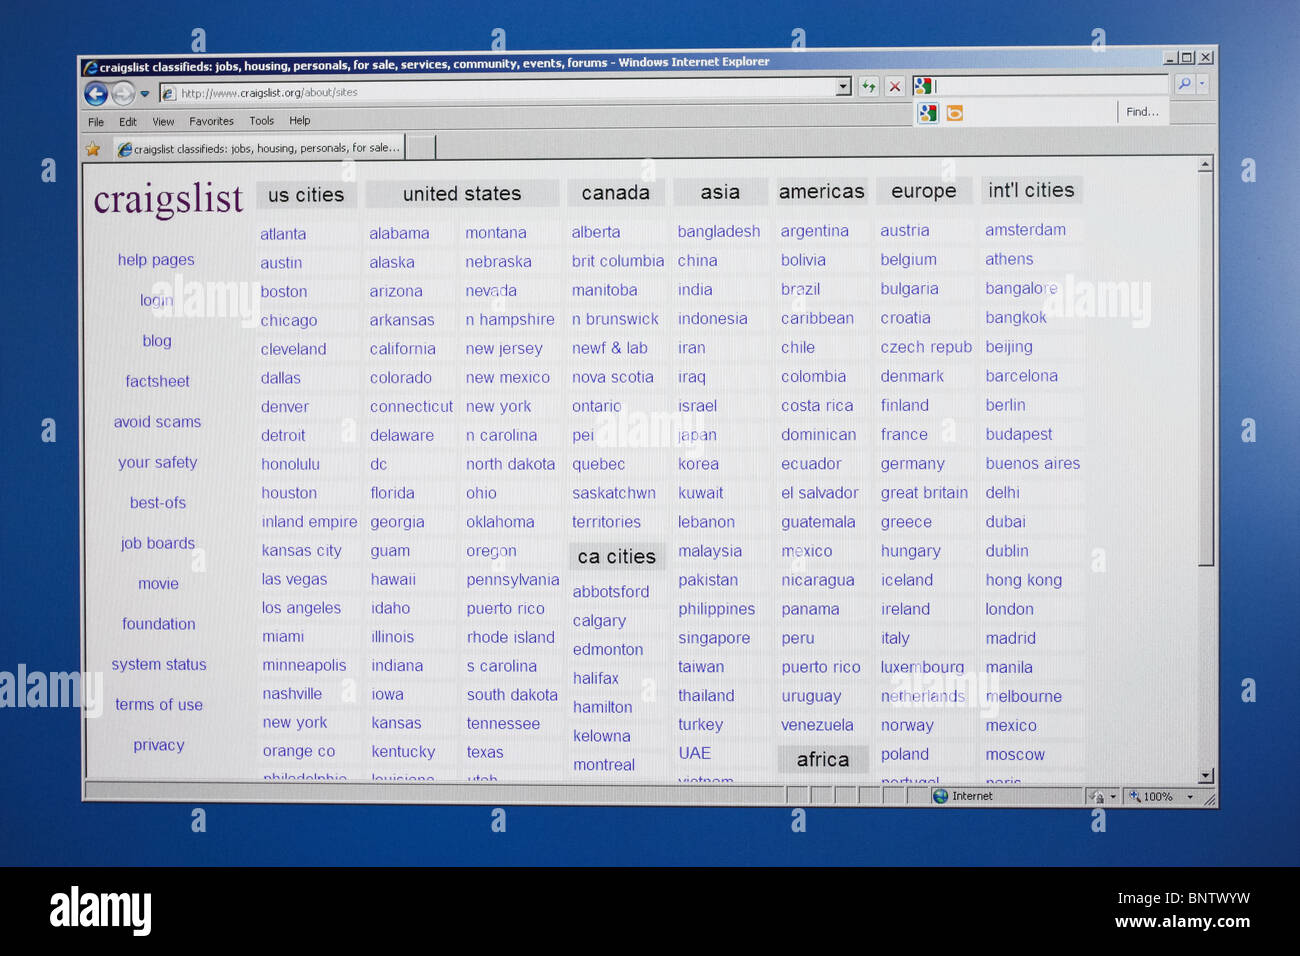The height and width of the screenshot is (956, 1300).
Task: Open the buenos aires link
Action: [x=1033, y=464]
